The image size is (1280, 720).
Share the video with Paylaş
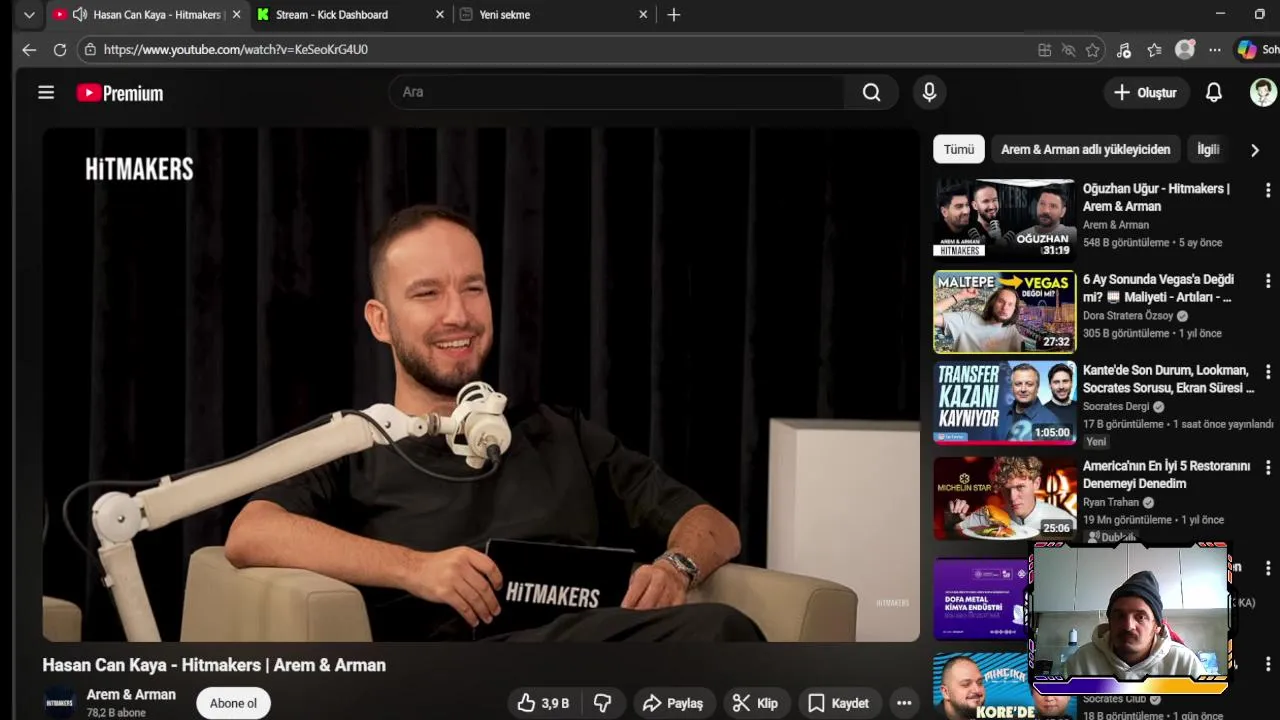click(673, 703)
